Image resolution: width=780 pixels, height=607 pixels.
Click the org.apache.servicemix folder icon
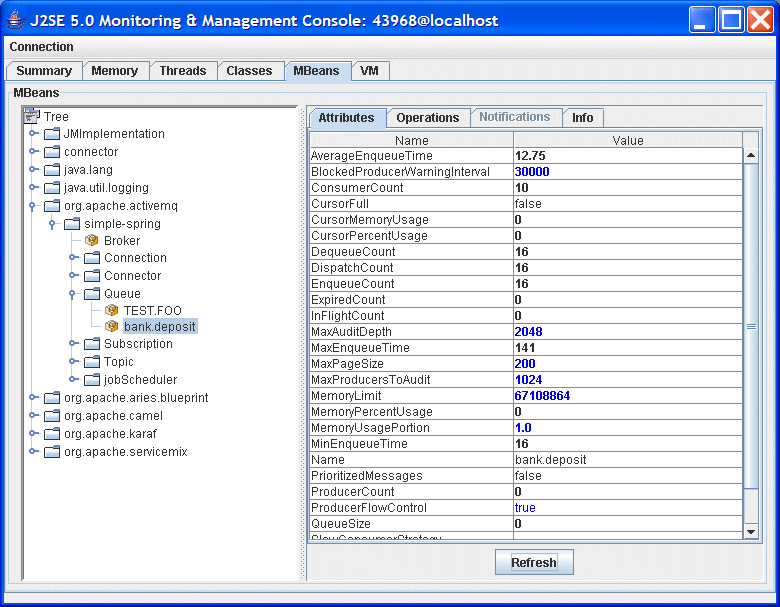click(x=52, y=452)
